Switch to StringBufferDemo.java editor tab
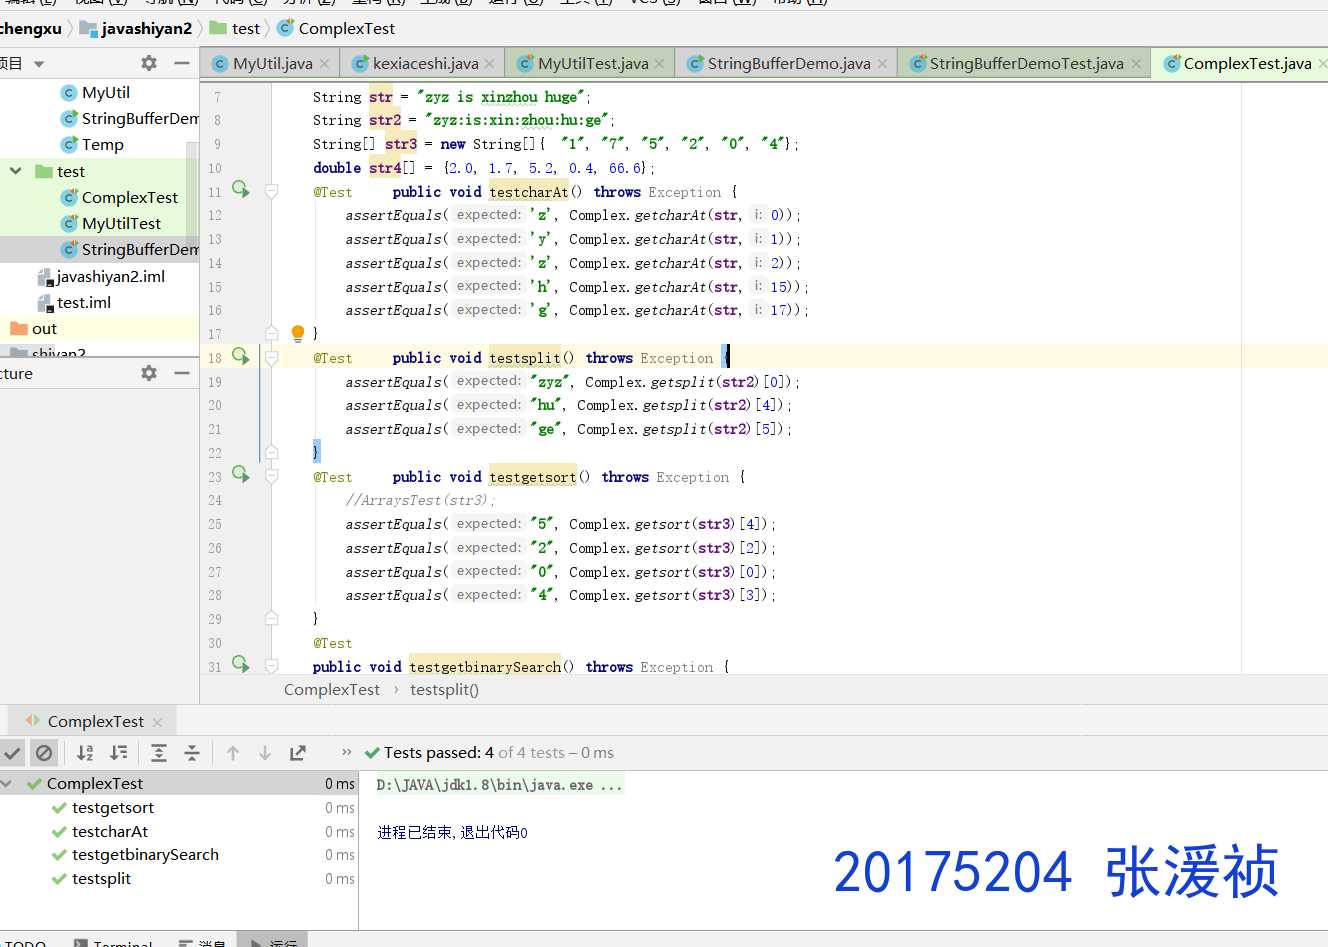Viewport: 1328px width, 947px height. click(x=787, y=64)
